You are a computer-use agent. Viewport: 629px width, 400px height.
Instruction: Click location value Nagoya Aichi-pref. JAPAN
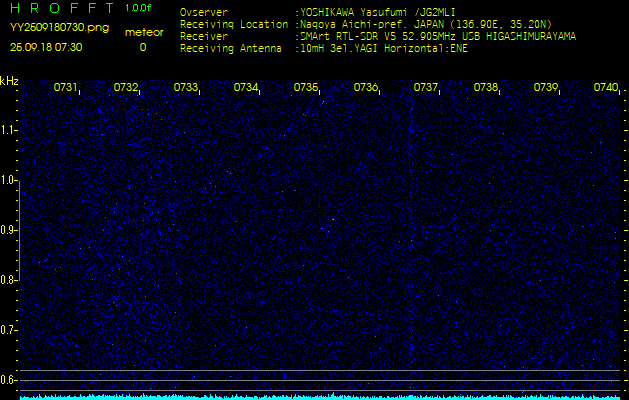coord(373,24)
